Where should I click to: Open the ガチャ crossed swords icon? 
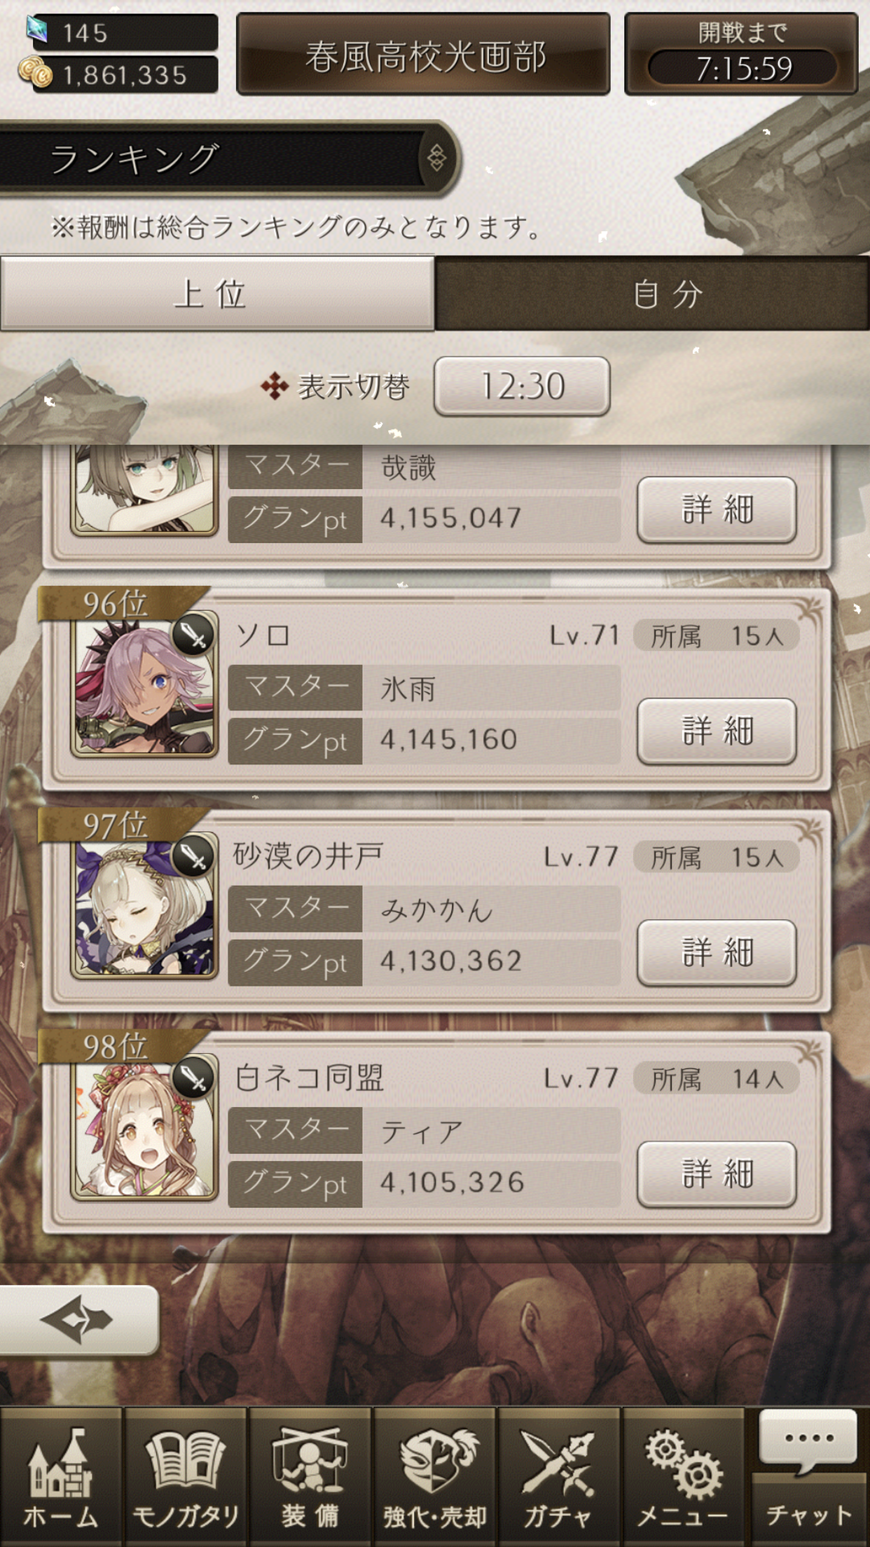(558, 1477)
